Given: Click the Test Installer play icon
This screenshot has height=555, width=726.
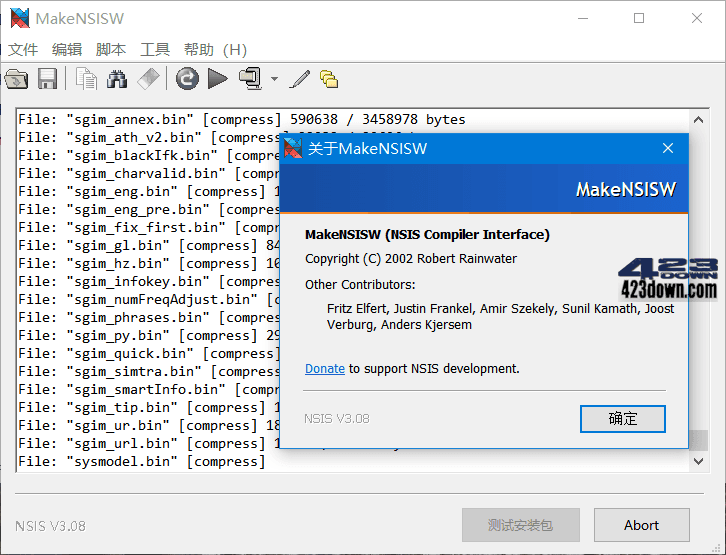Looking at the screenshot, I should [x=218, y=79].
